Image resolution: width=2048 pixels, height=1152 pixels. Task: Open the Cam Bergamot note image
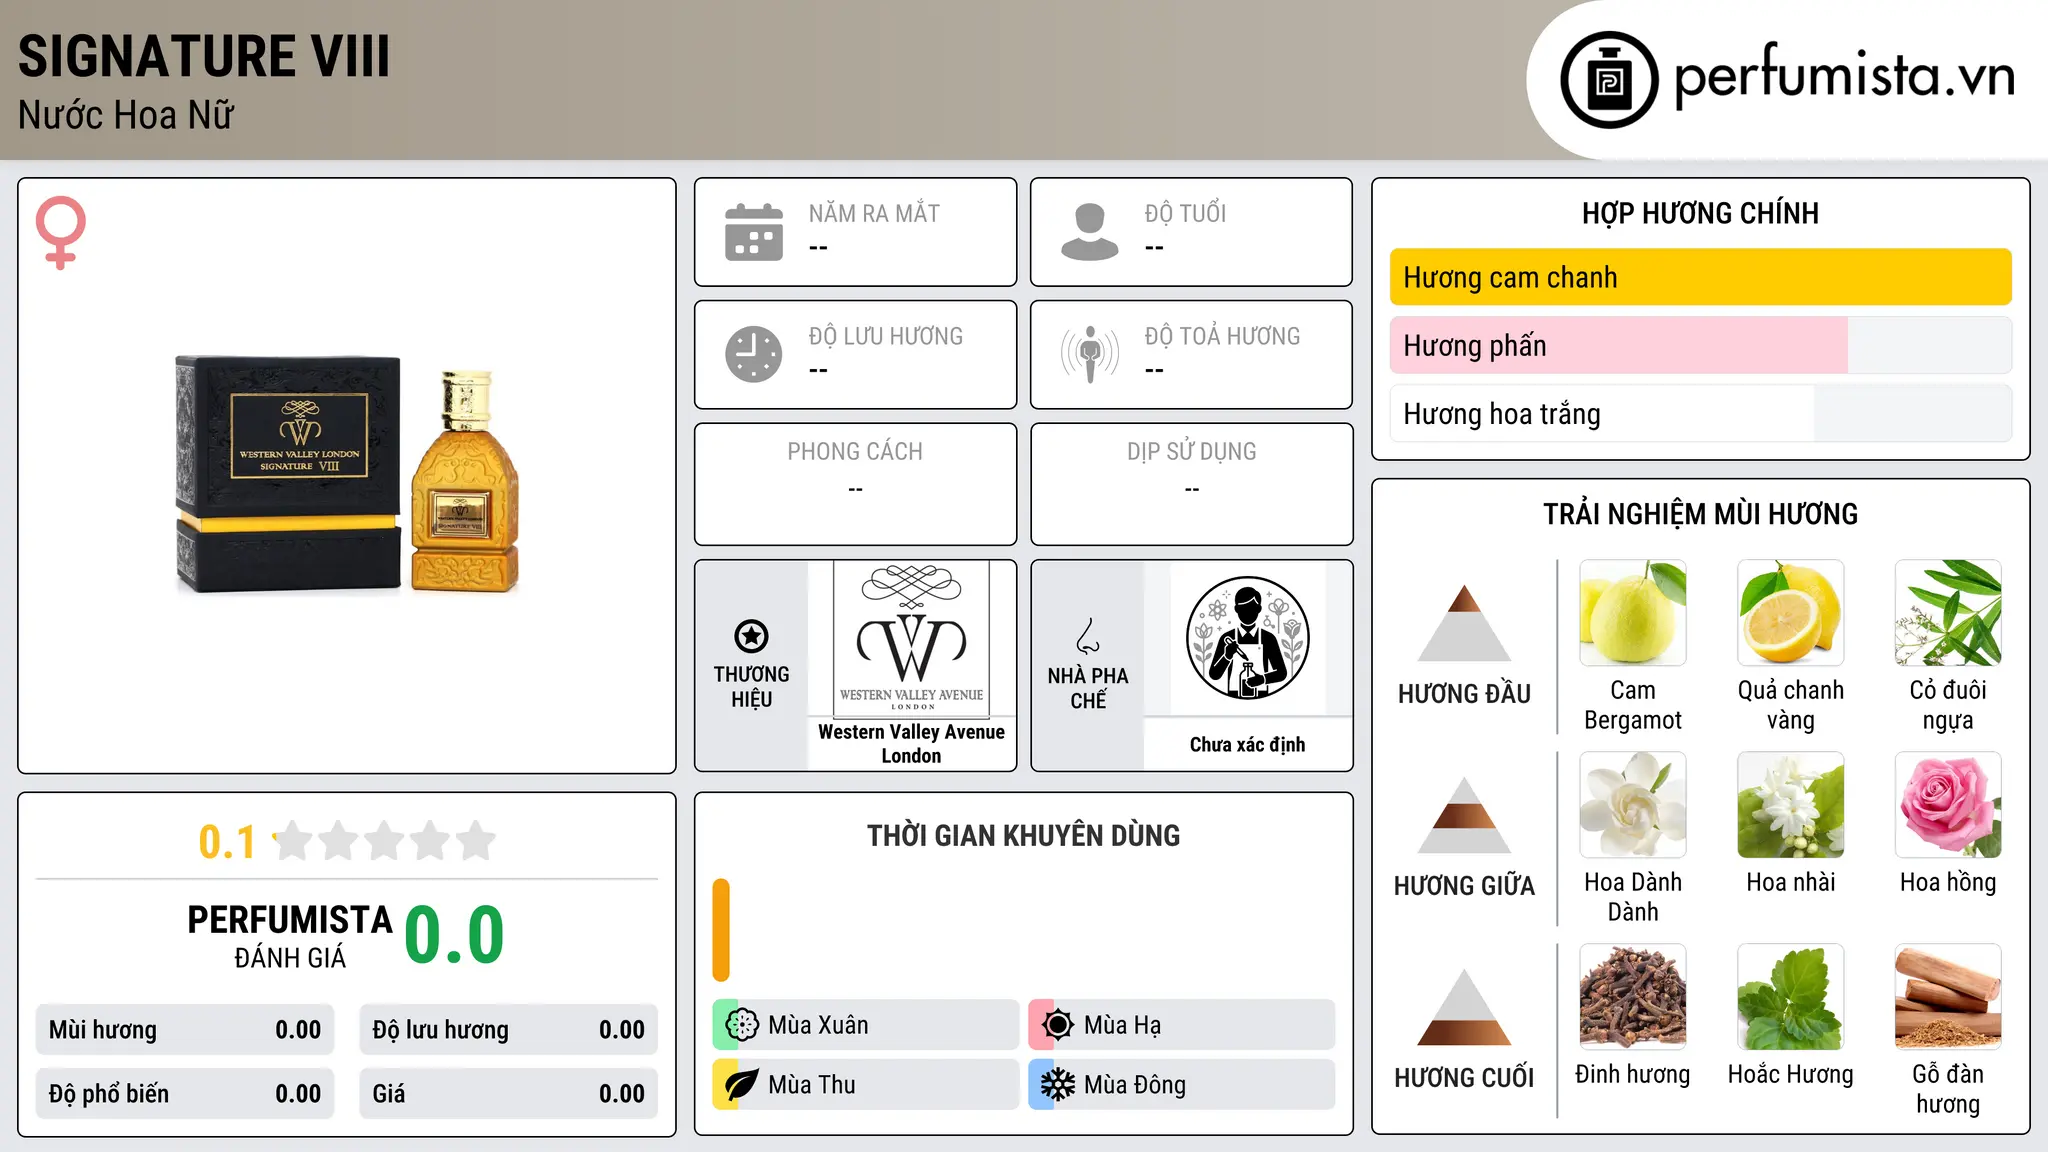point(1633,613)
